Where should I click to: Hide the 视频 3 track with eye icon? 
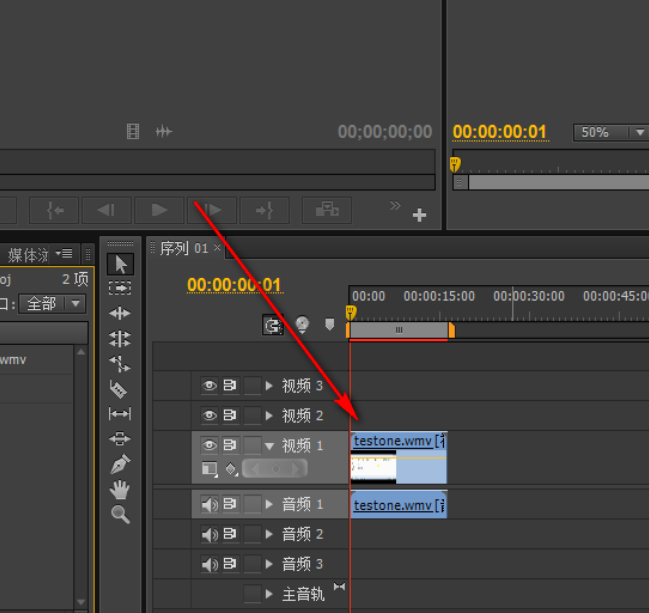[x=209, y=385]
